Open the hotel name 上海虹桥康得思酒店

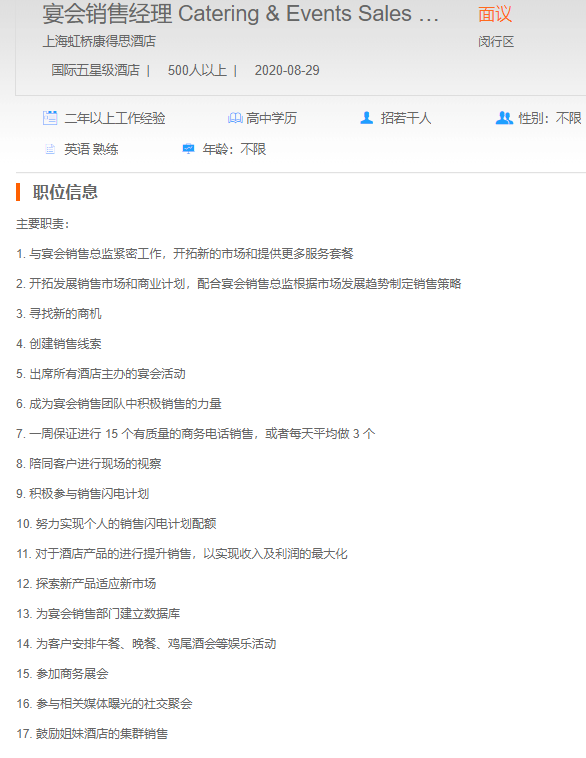99,42
